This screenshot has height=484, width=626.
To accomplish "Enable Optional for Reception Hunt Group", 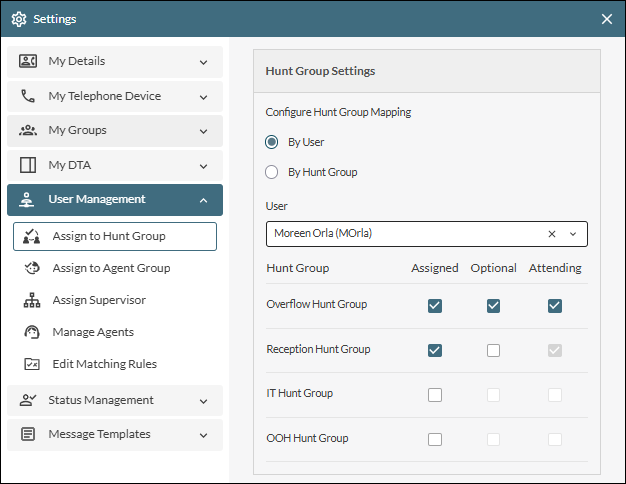I will click(x=493, y=350).
